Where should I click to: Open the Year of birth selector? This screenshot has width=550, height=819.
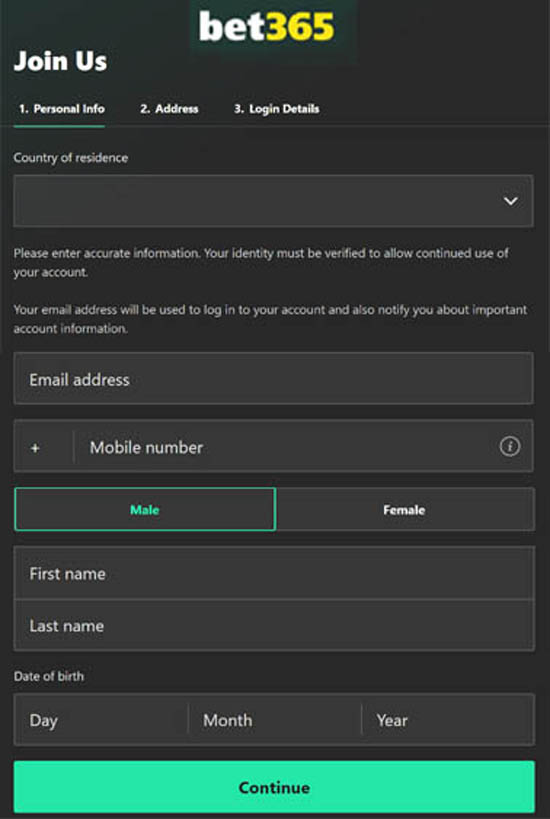pyautogui.click(x=448, y=720)
